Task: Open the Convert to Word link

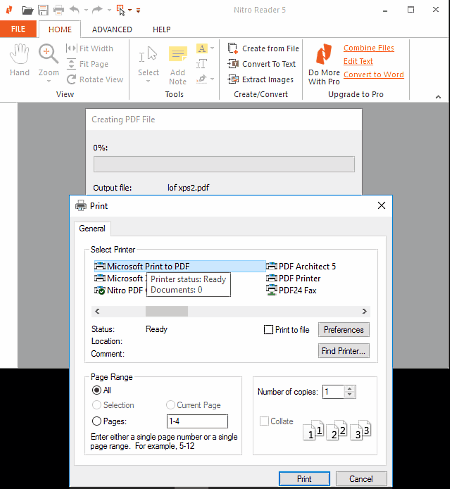Action: (374, 74)
